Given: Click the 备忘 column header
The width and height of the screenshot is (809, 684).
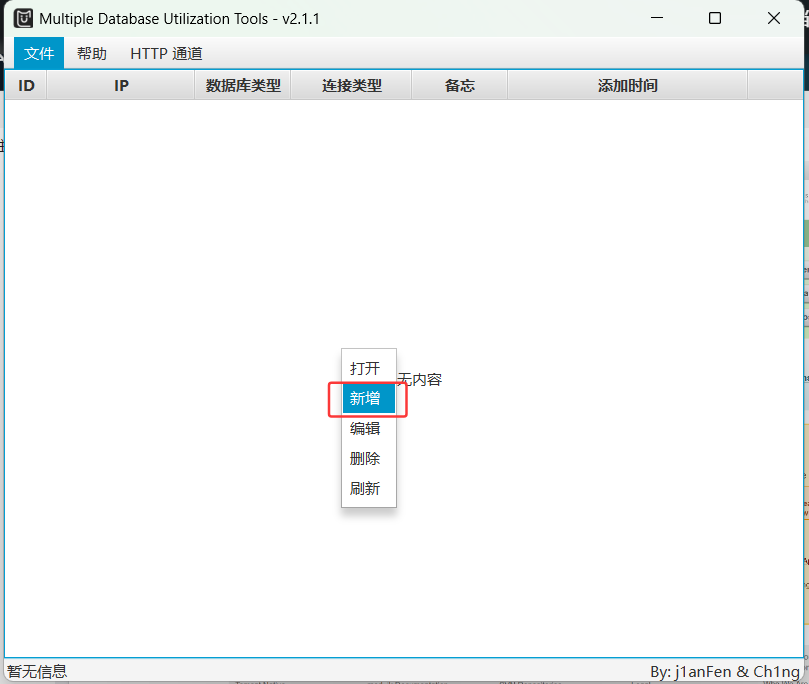Looking at the screenshot, I should click(x=459, y=86).
